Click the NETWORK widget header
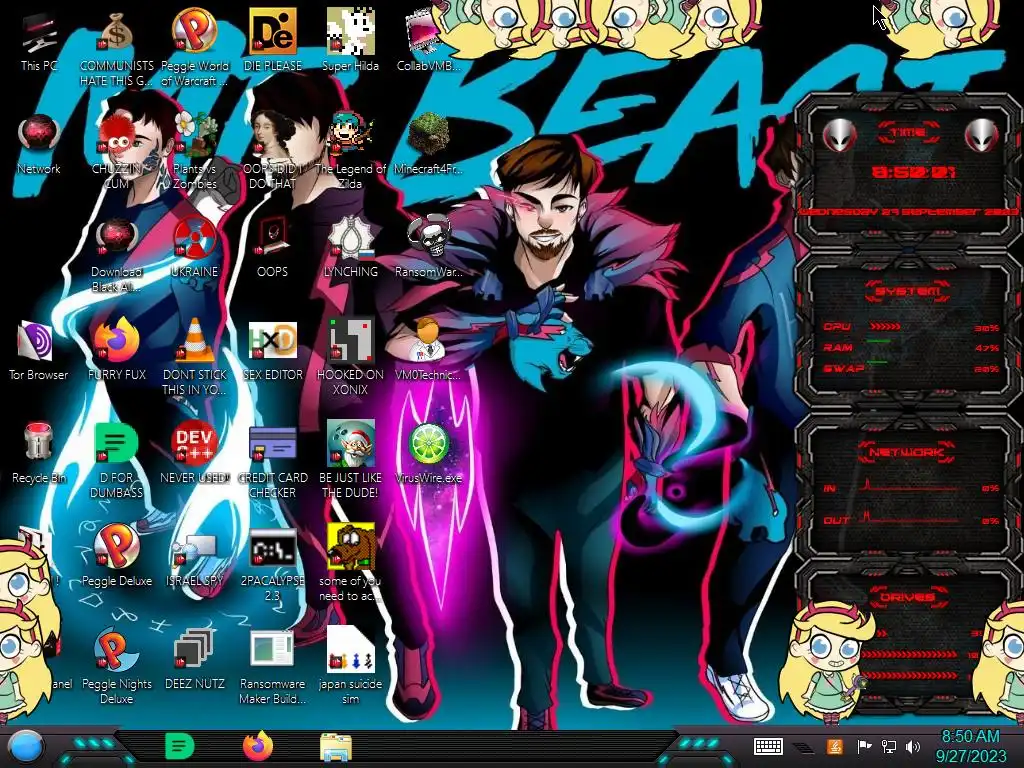 [907, 452]
